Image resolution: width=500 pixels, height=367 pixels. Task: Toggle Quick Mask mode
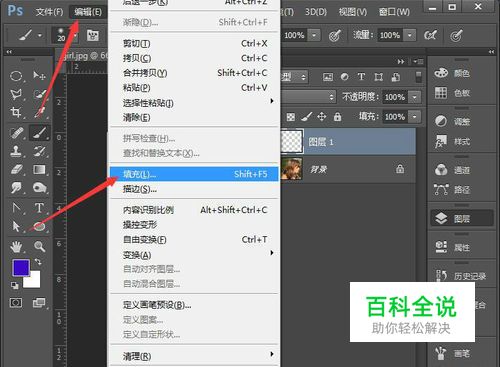[x=16, y=303]
